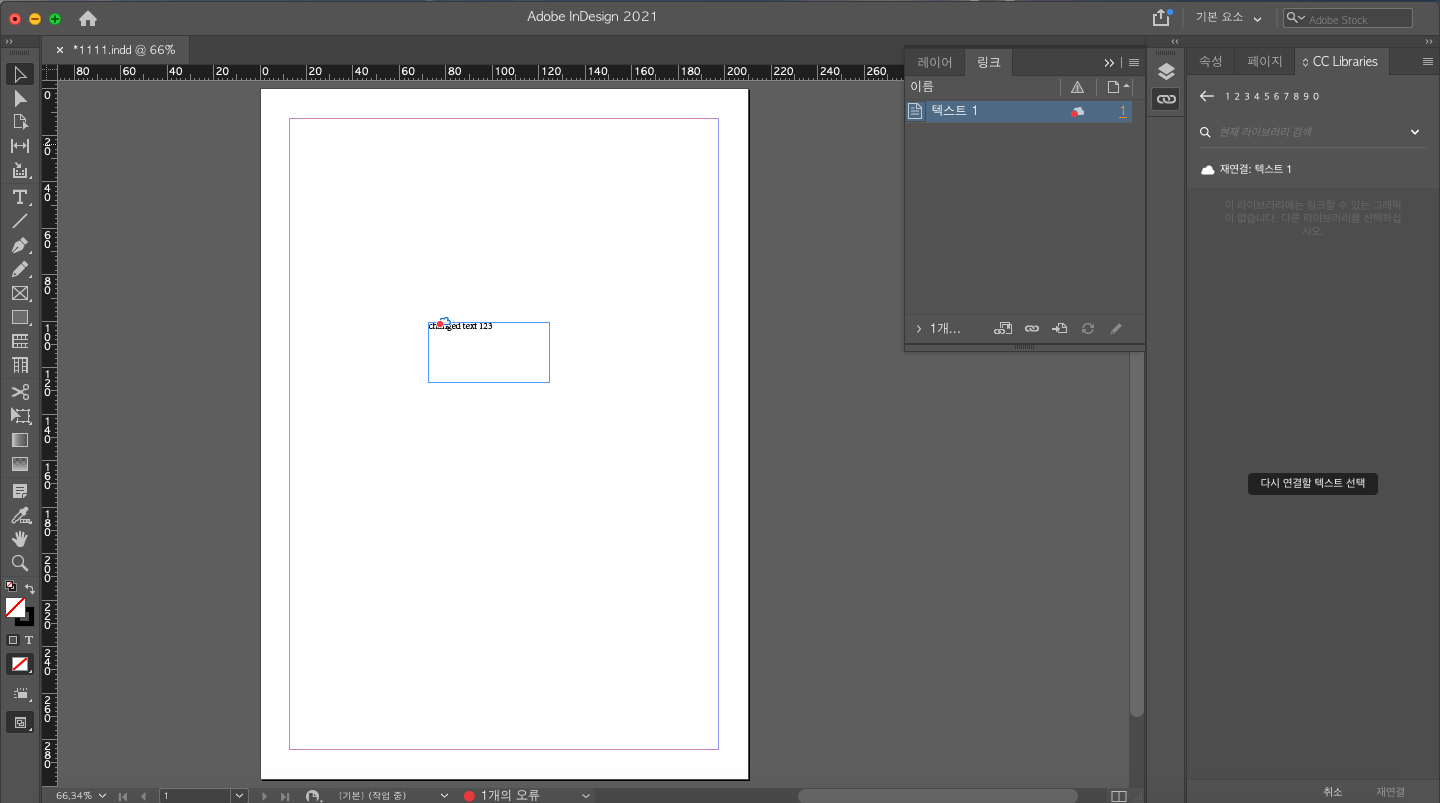Expand link info for 텍스트 1
Screen dimensions: 1440x803
click(x=918, y=328)
